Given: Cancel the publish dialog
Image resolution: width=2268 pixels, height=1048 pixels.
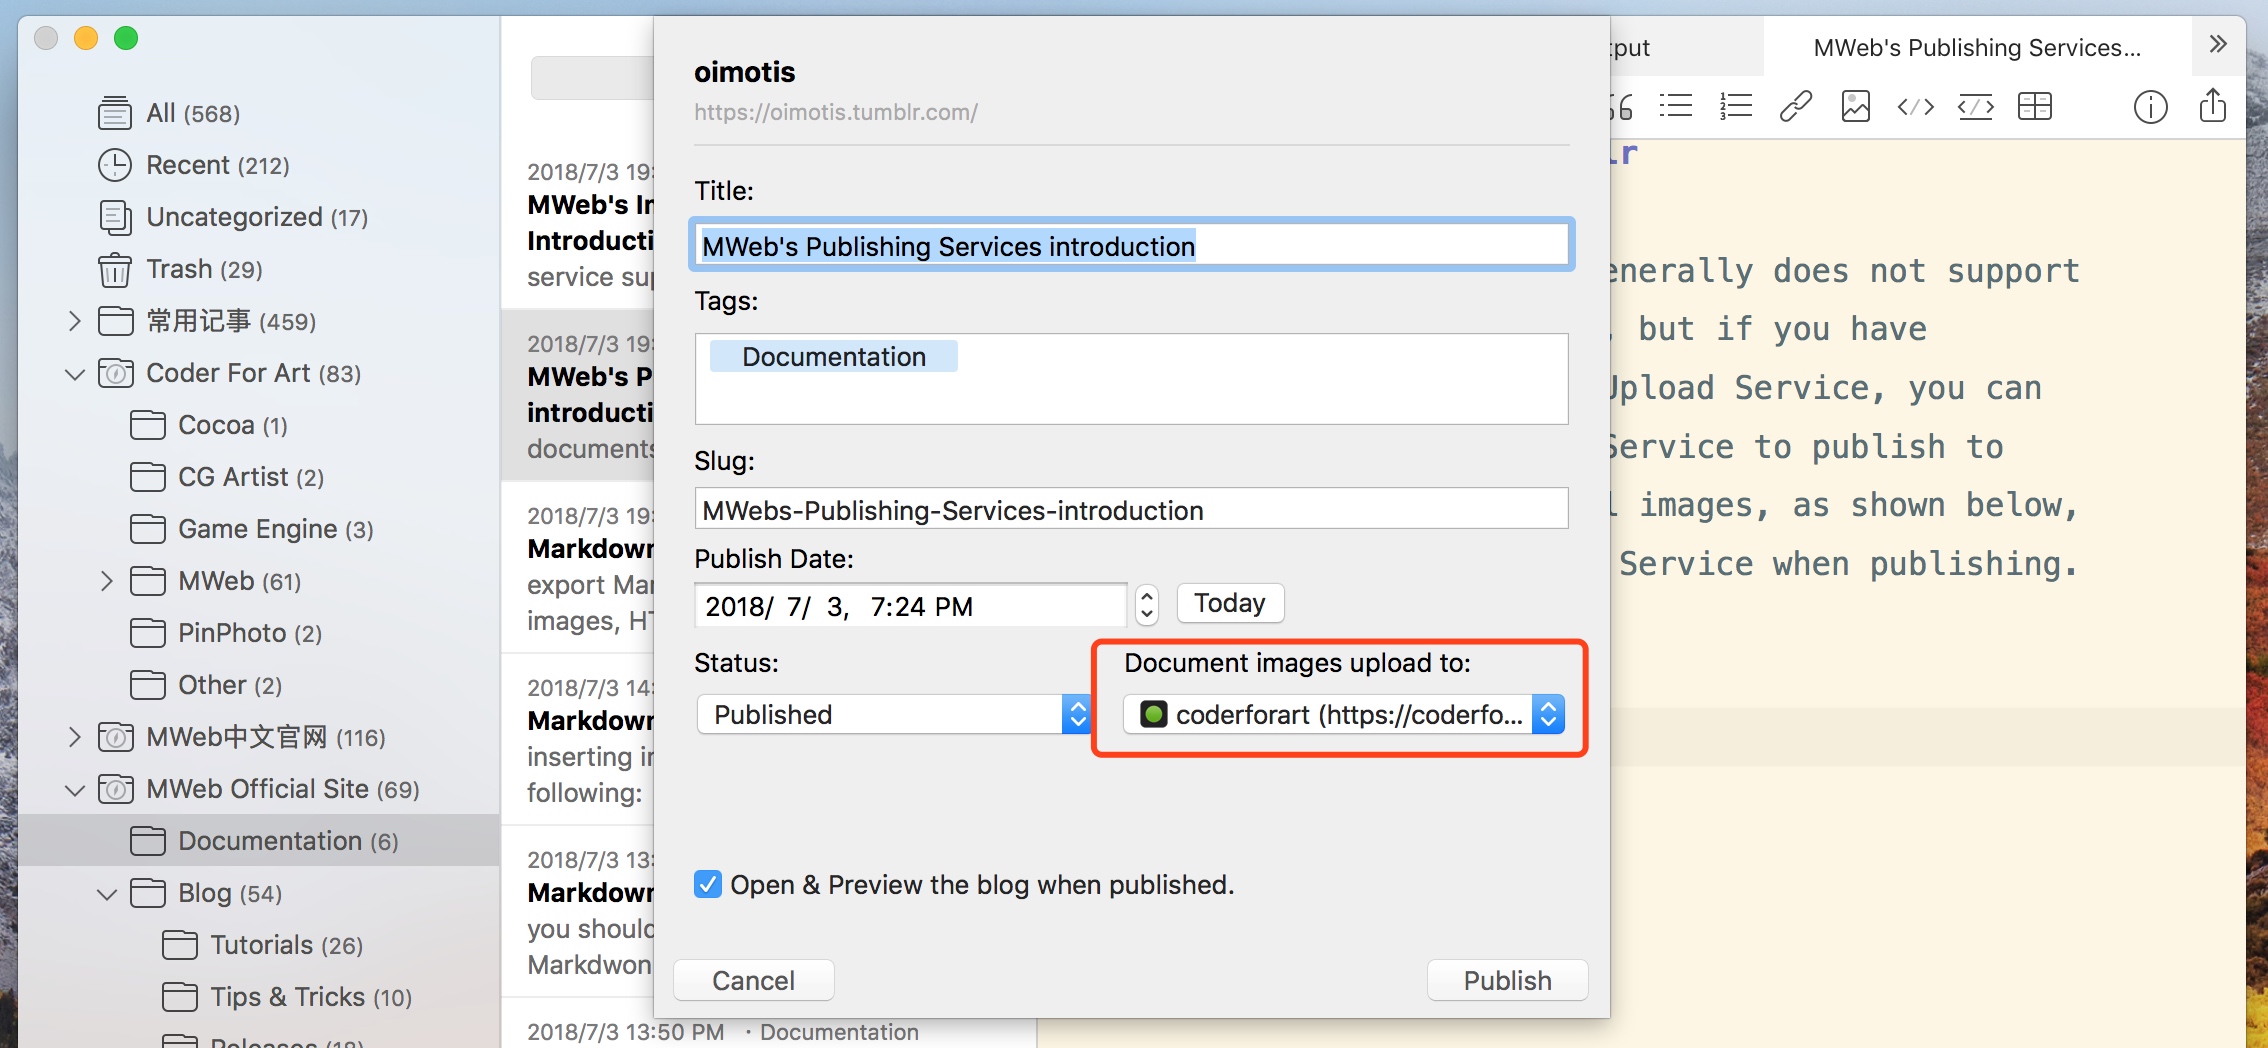Looking at the screenshot, I should [754, 980].
